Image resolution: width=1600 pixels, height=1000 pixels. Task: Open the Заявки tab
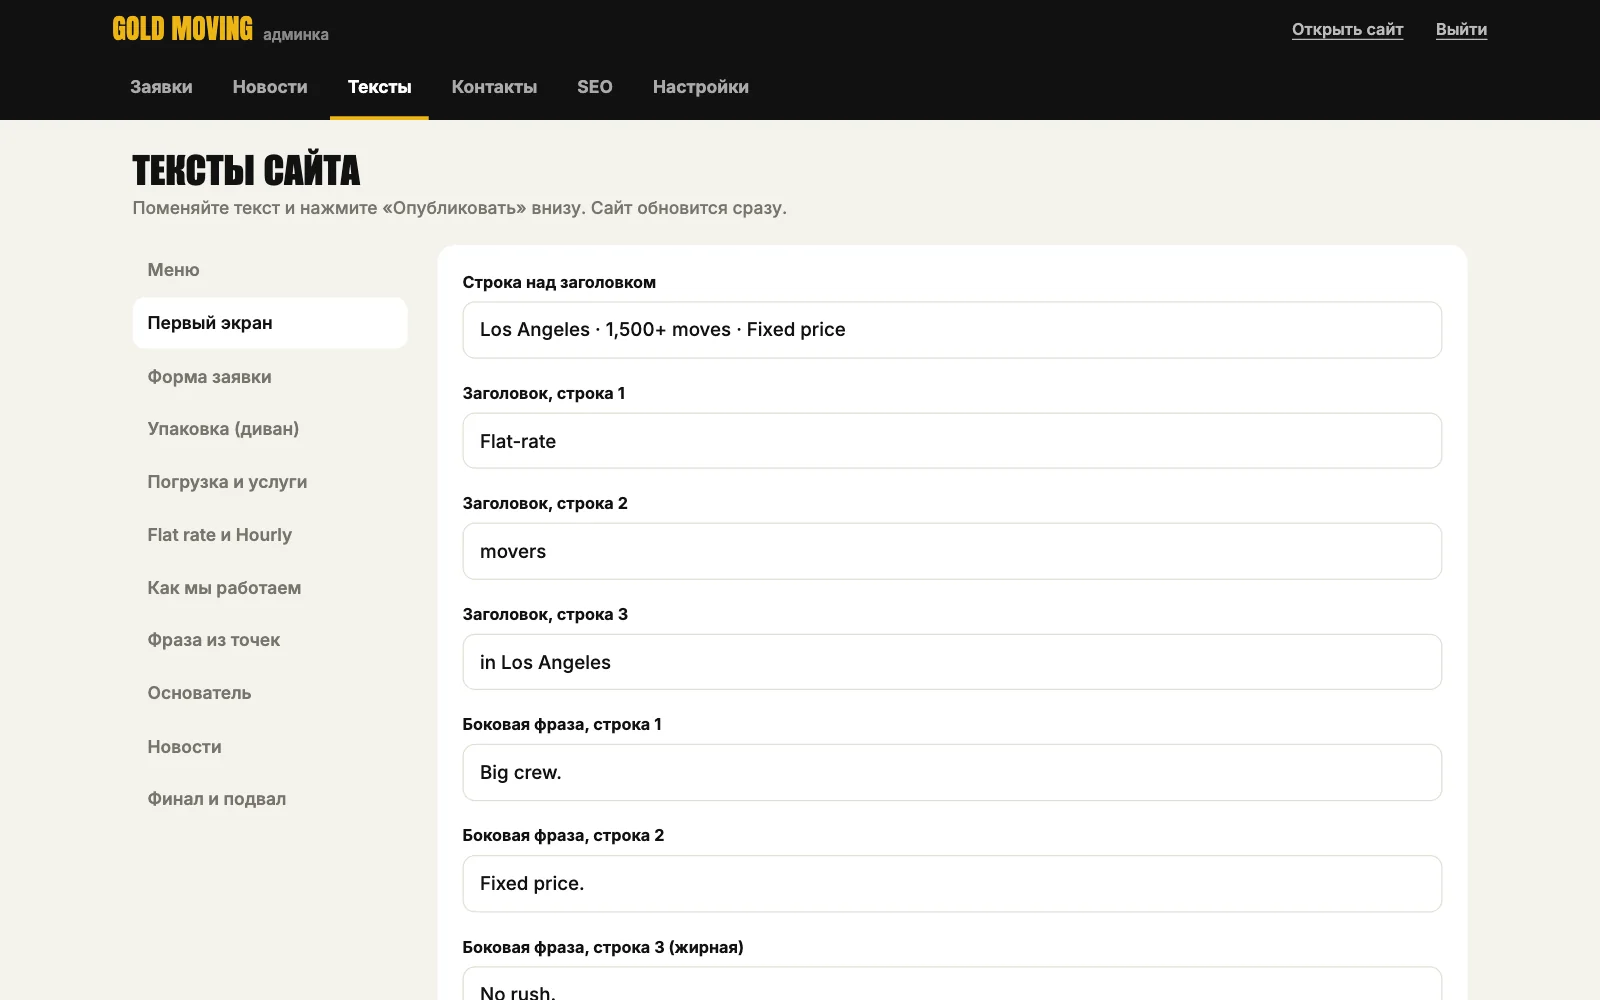point(161,87)
